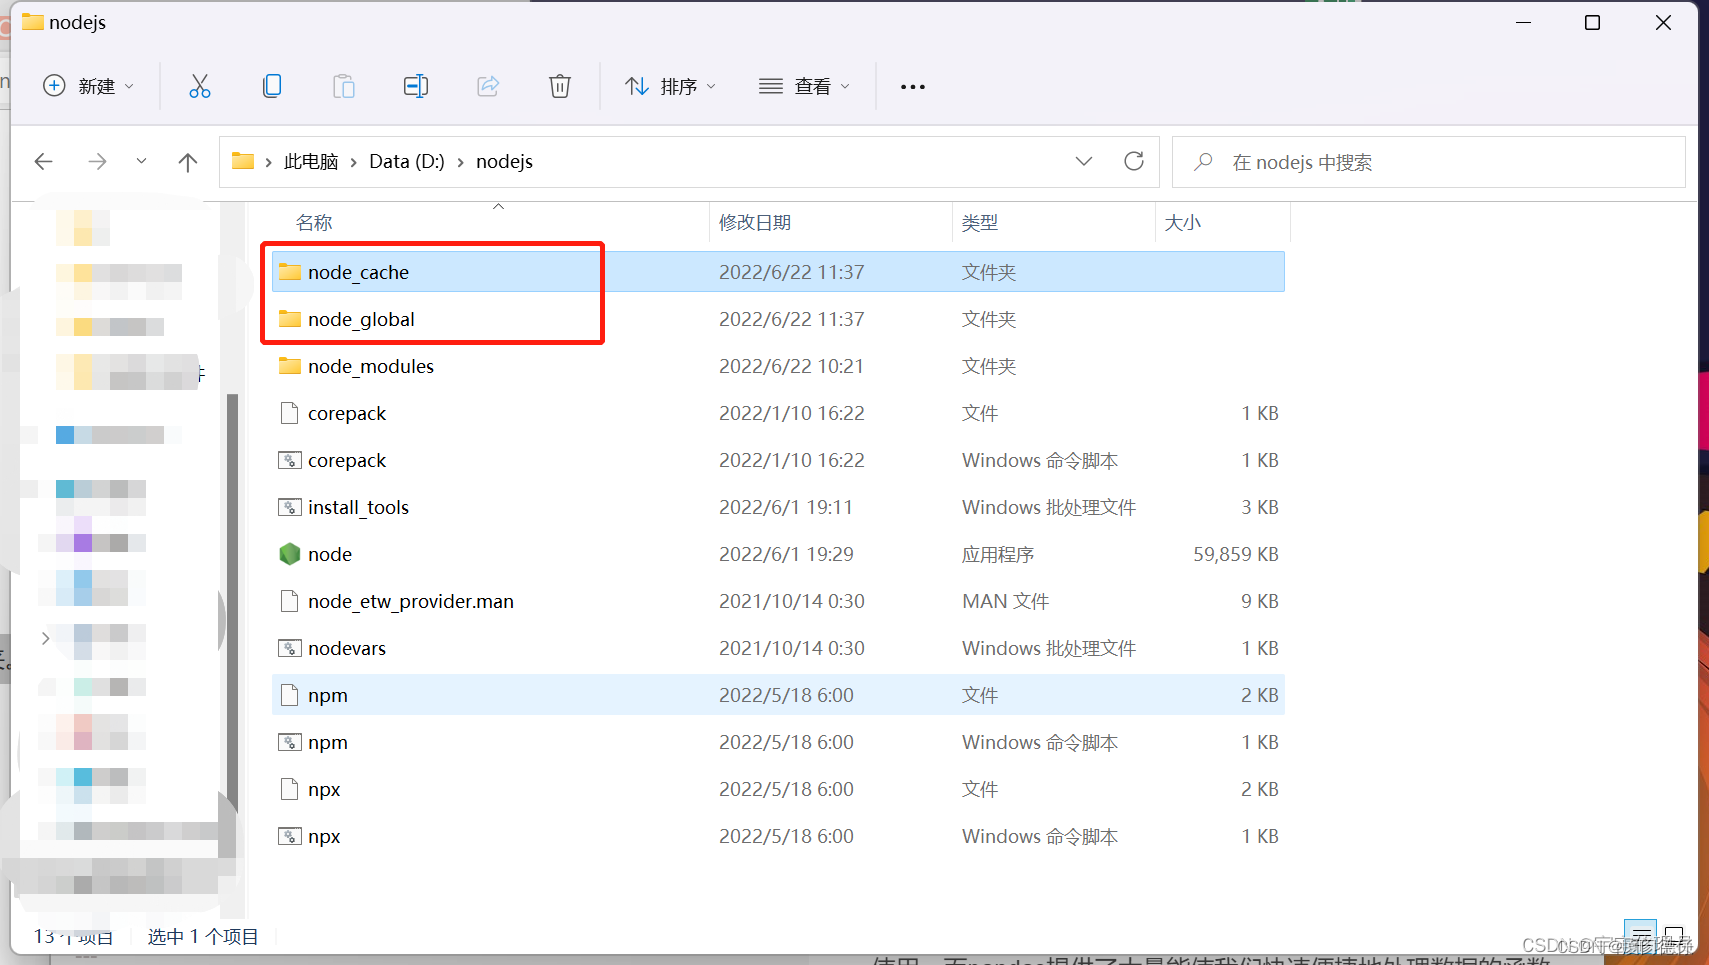This screenshot has width=1709, height=965.
Task: Sort by 名称 column header
Action: click(314, 222)
